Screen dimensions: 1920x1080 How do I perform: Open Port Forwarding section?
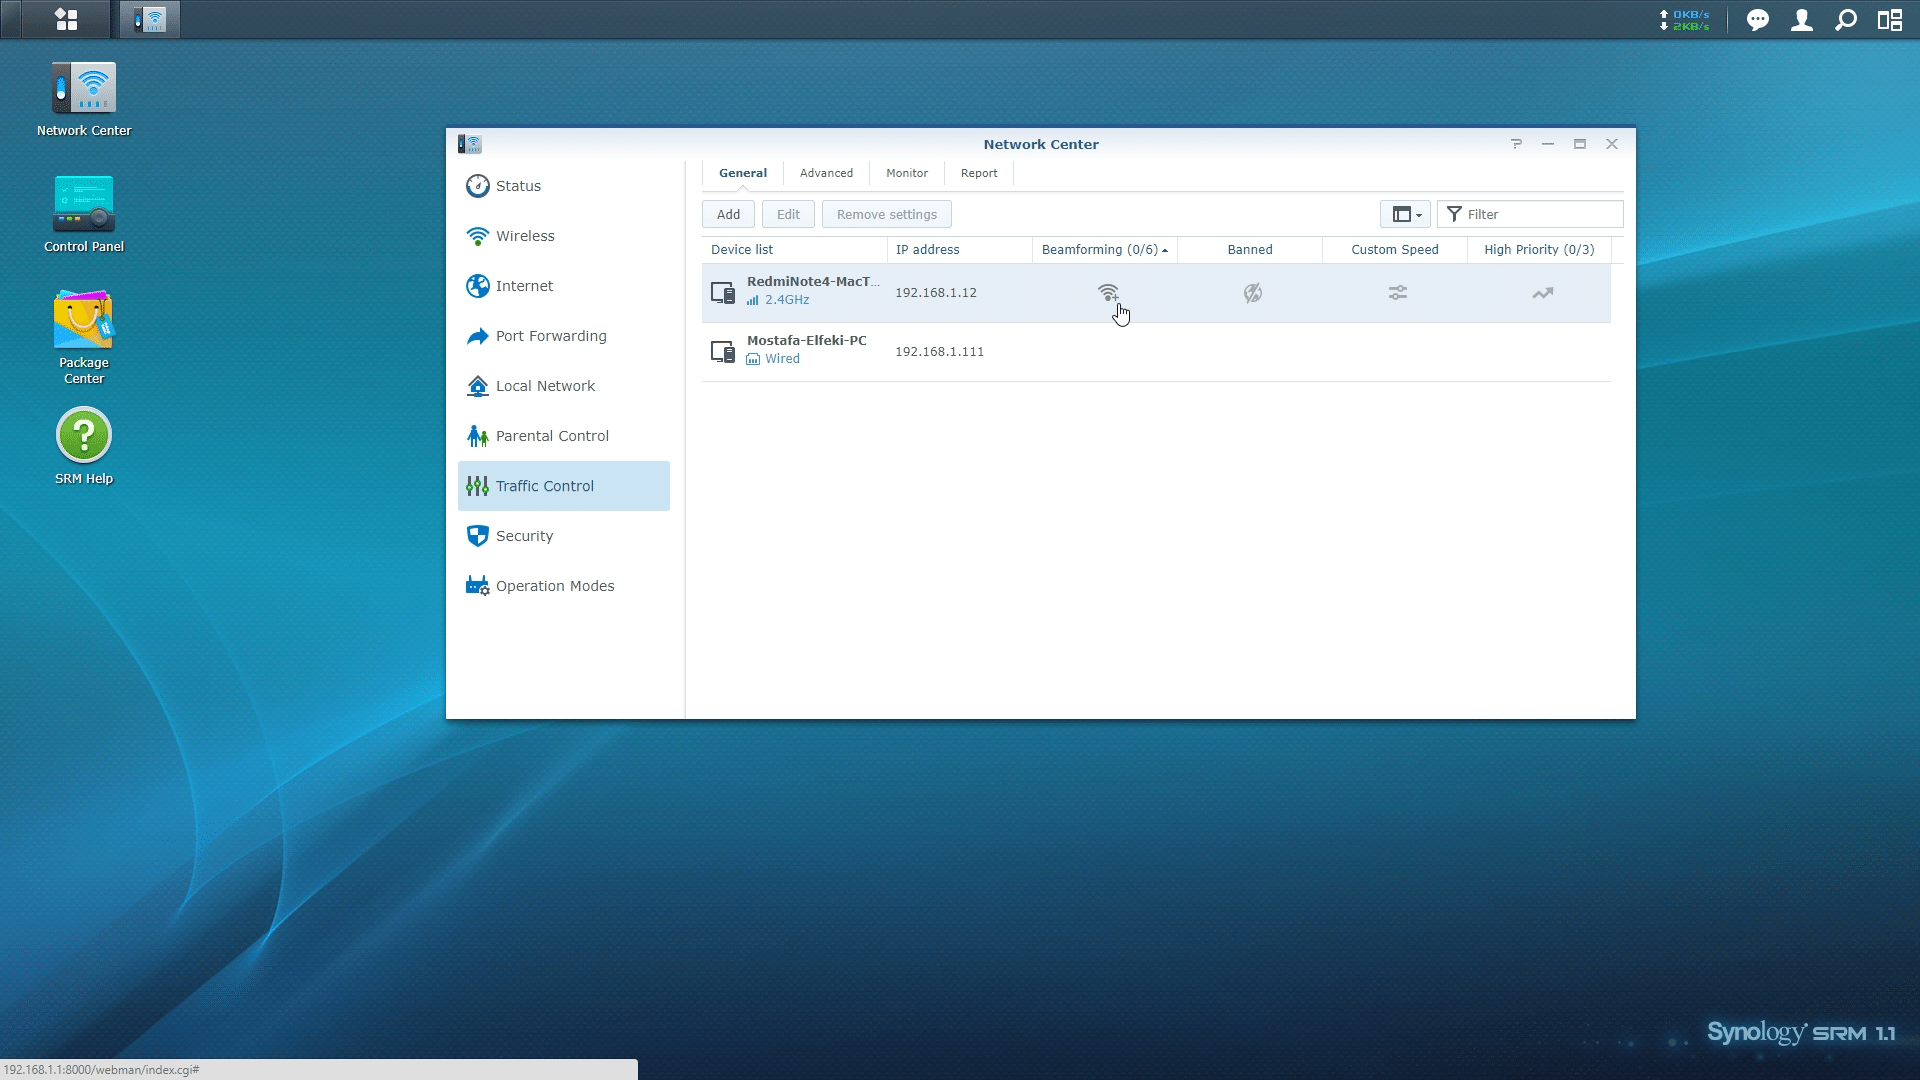tap(564, 336)
